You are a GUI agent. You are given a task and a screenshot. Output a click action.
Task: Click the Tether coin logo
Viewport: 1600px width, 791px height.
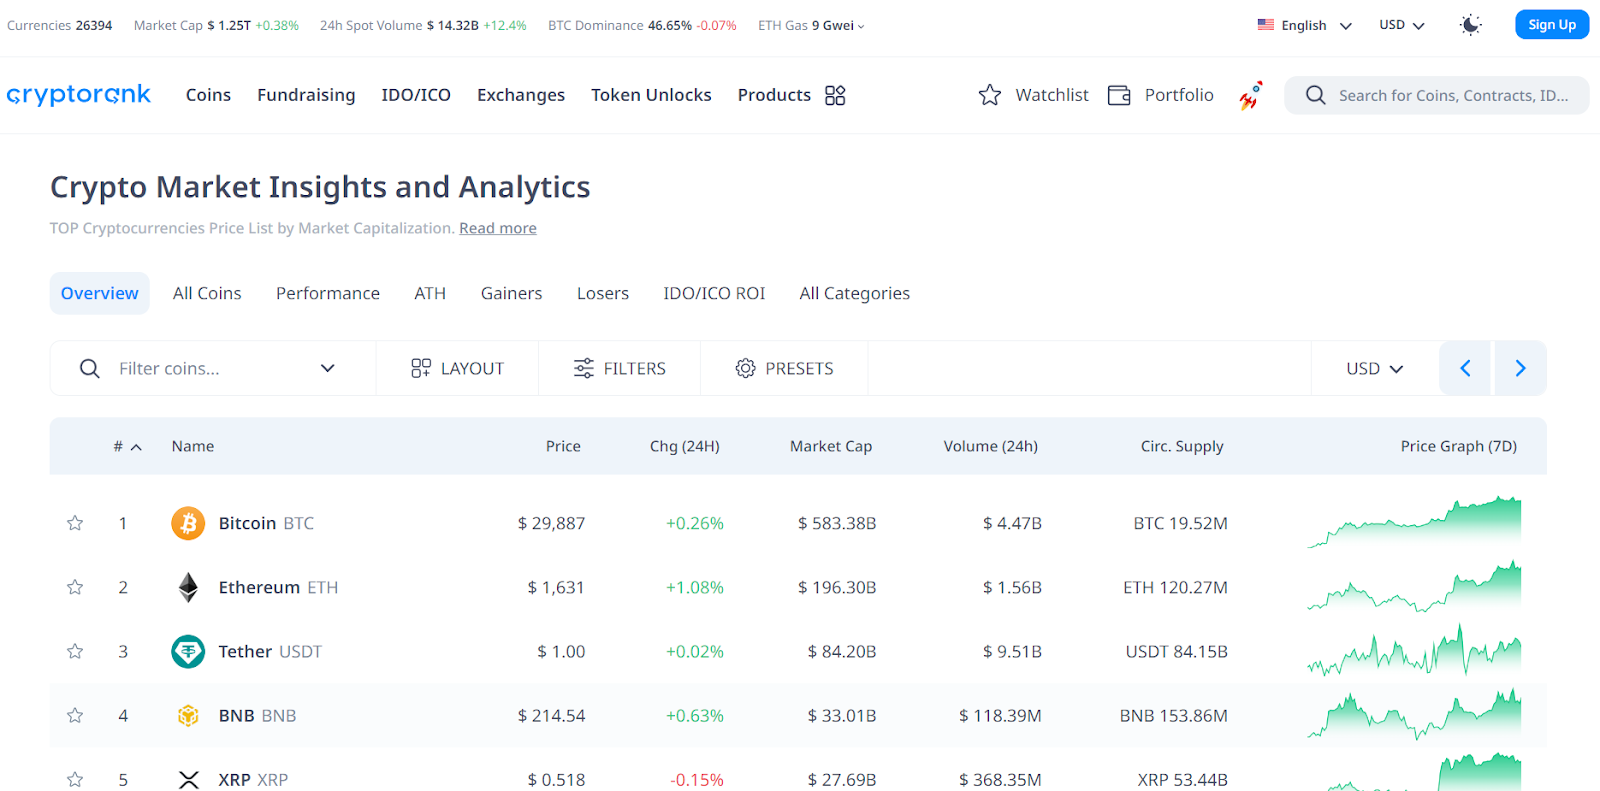(188, 651)
